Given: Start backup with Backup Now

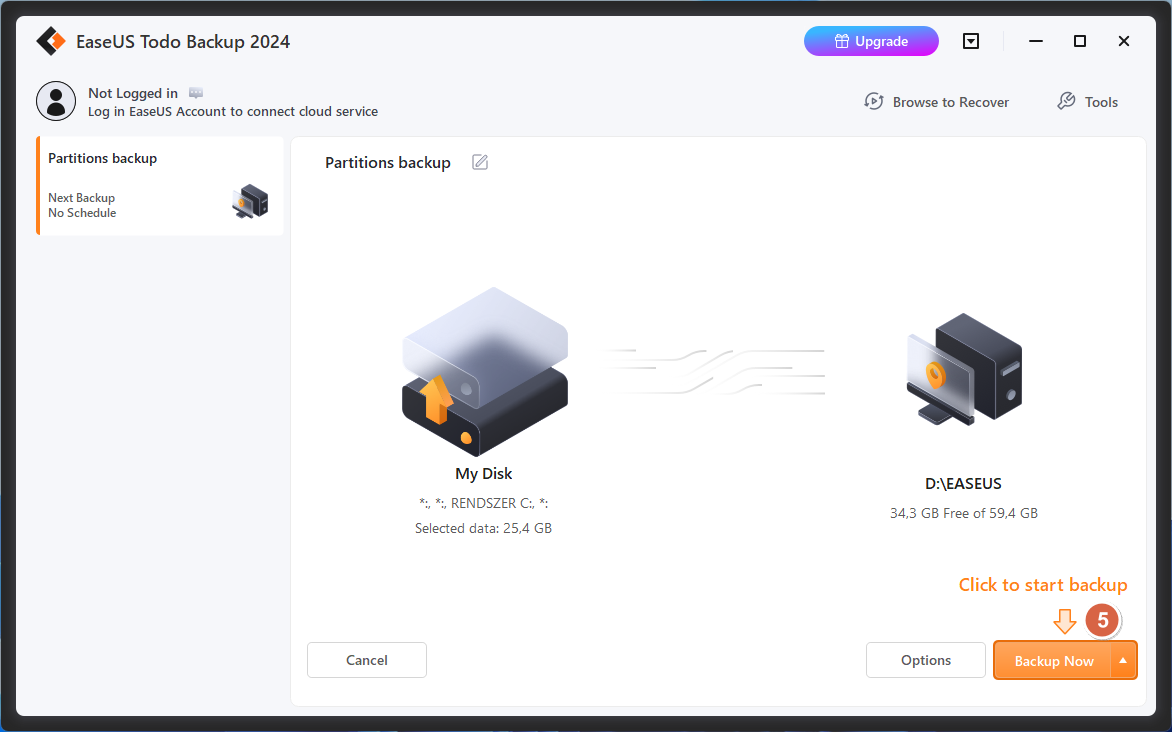Looking at the screenshot, I should [1053, 661].
